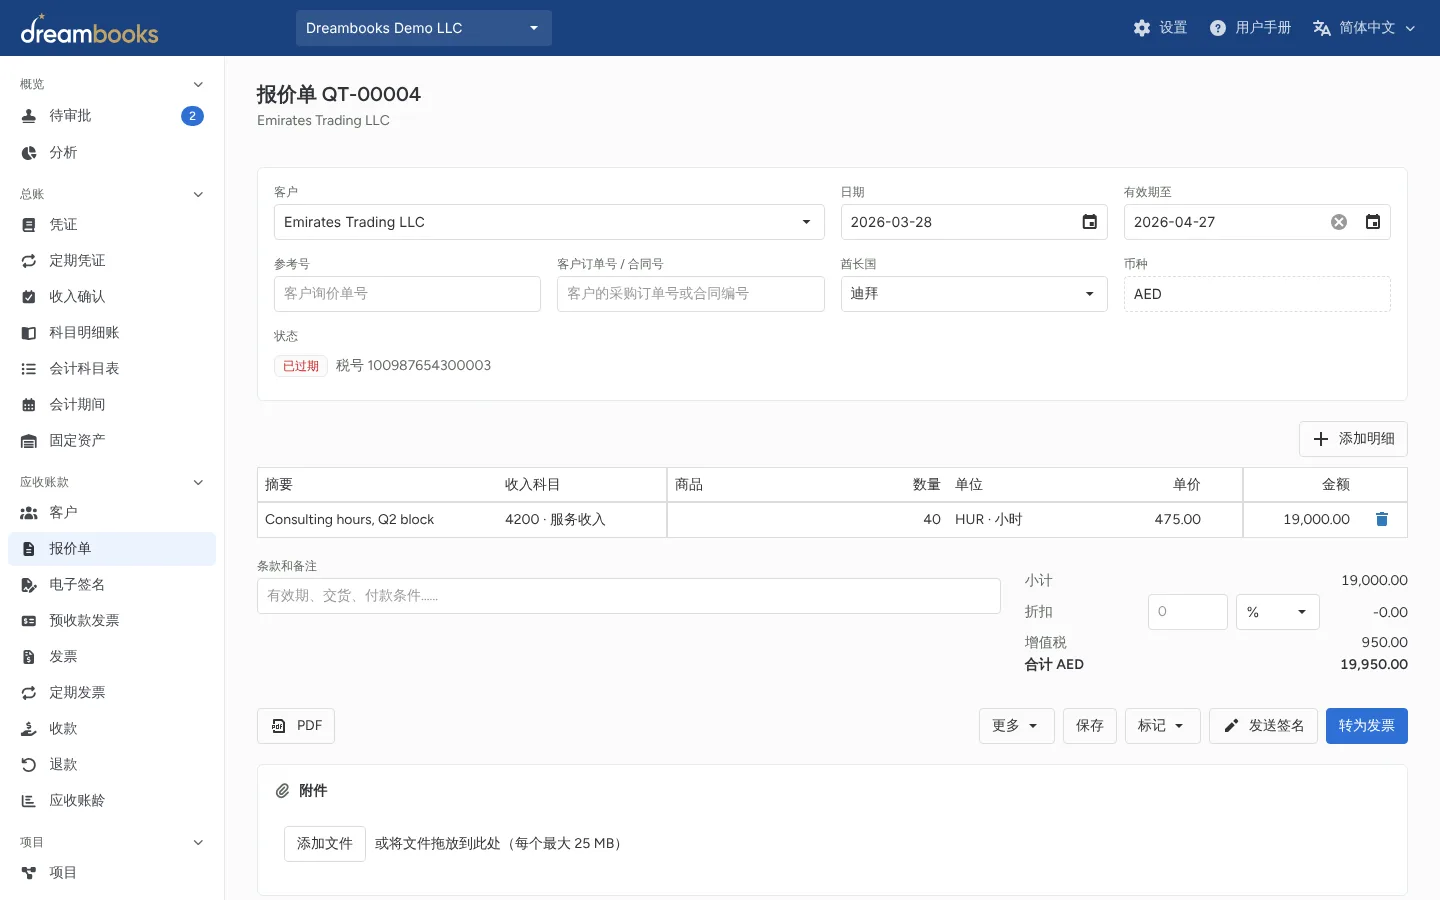This screenshot has height=900, width=1440.
Task: Go to 客户 customers page
Action: 112,513
